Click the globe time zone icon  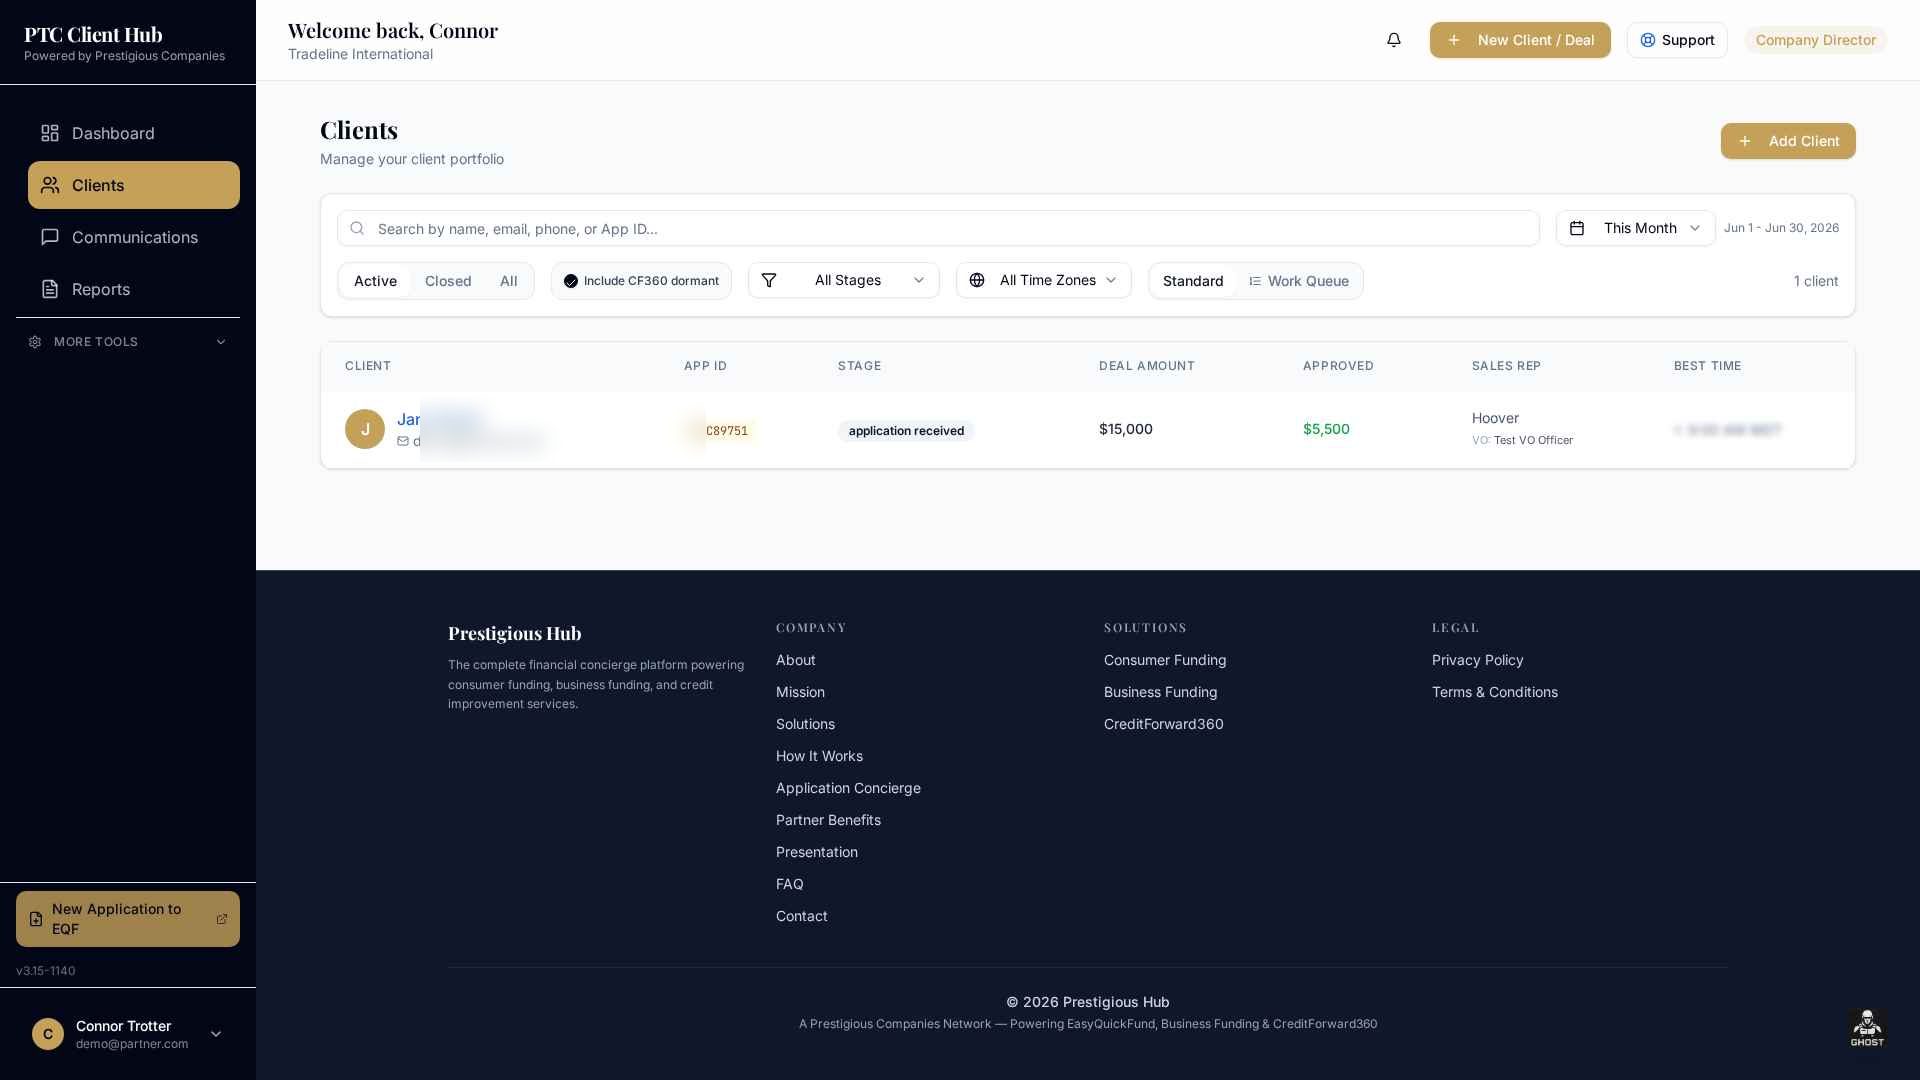click(977, 280)
